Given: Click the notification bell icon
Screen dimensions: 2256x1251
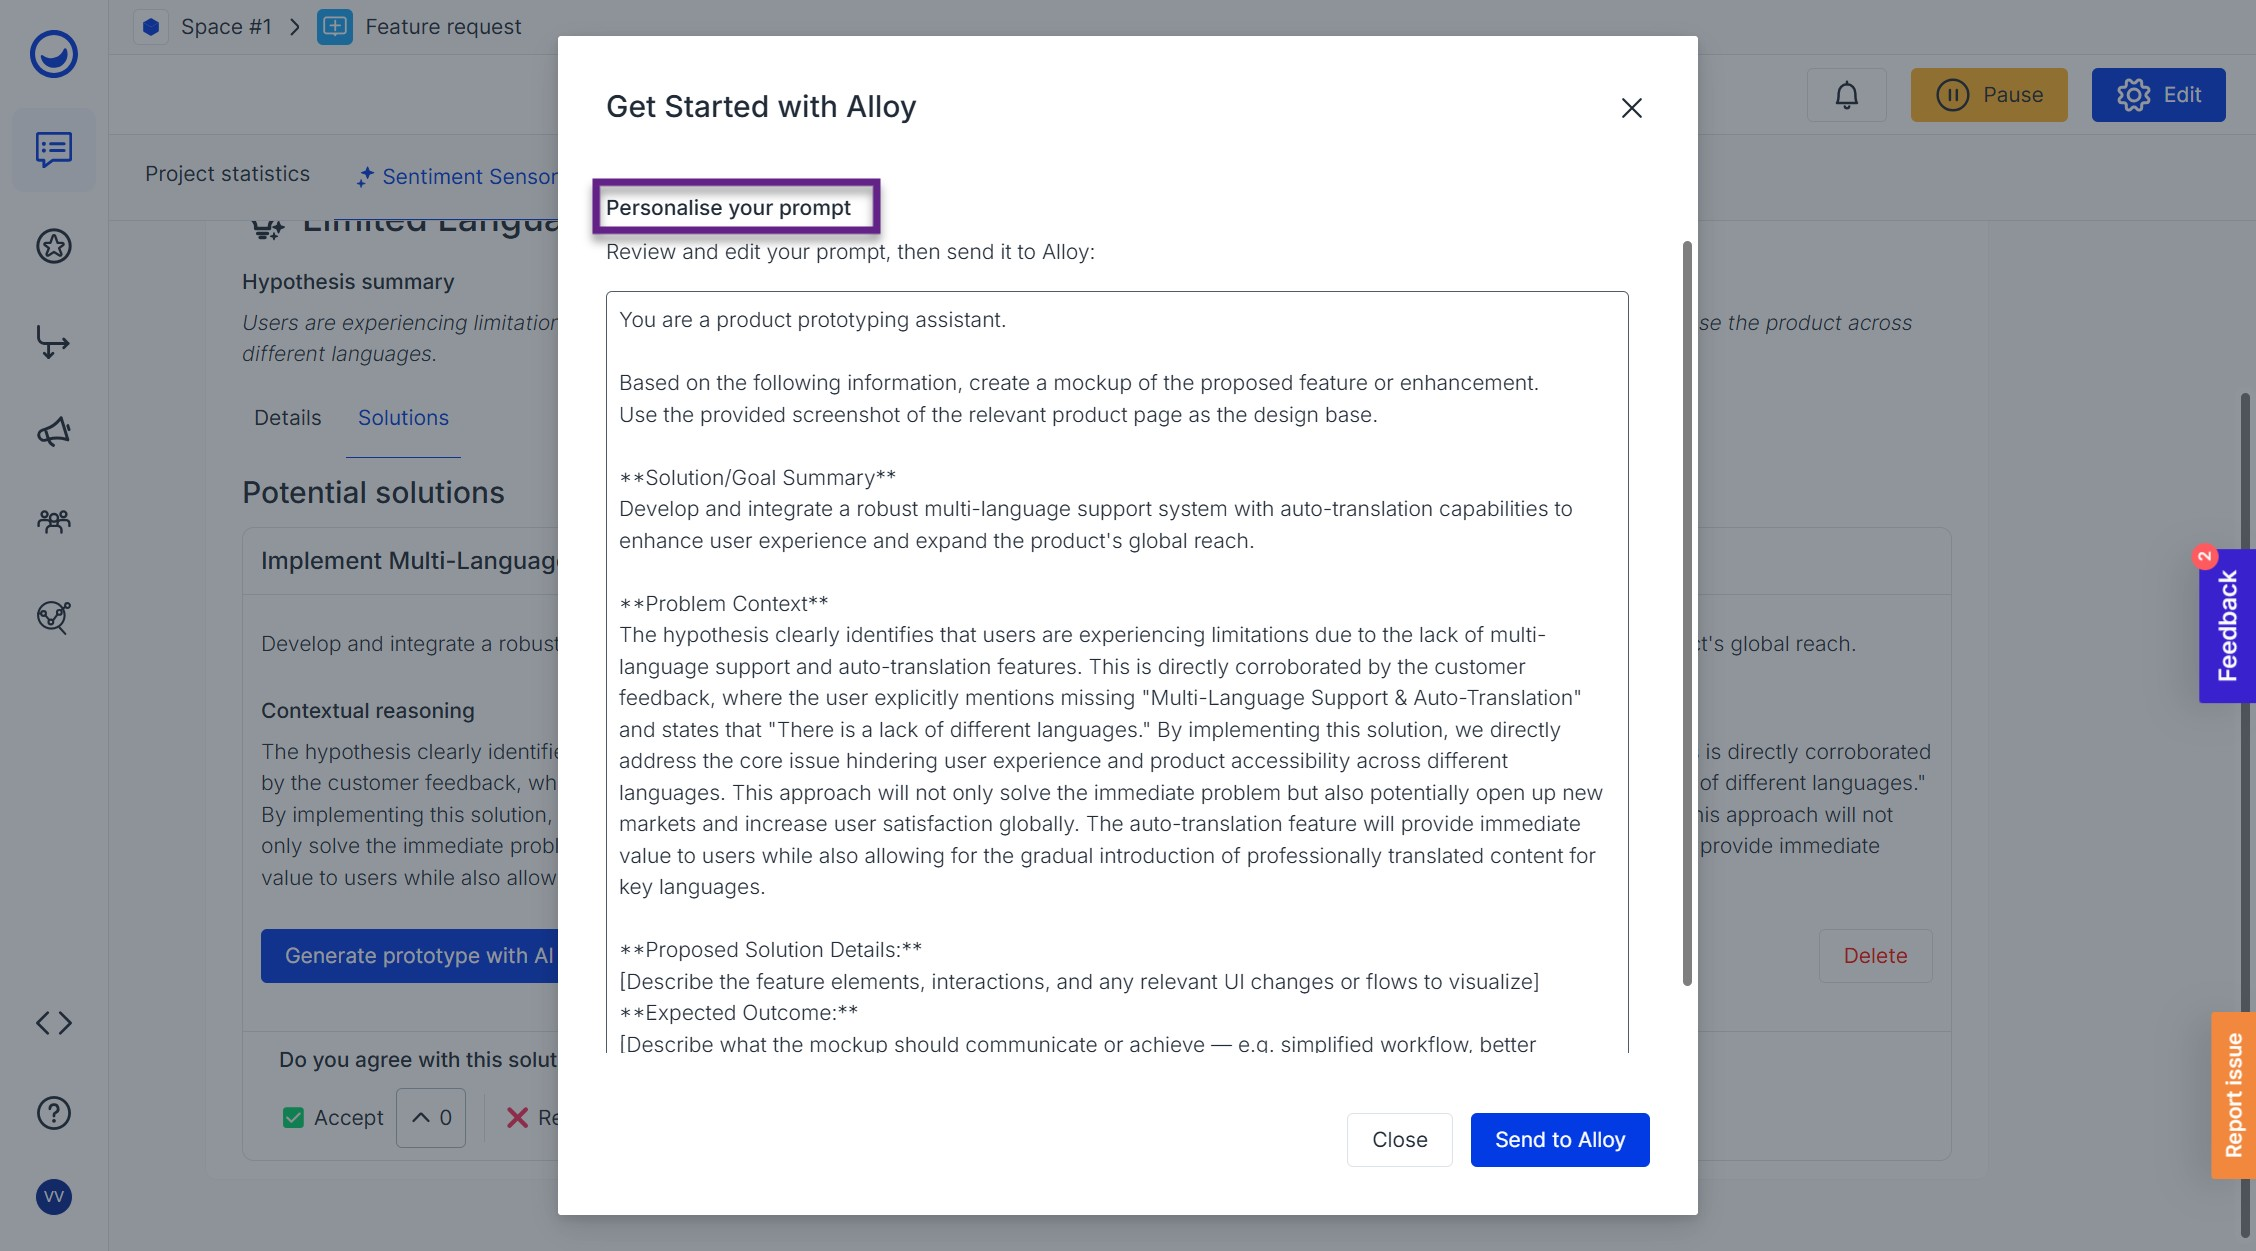Looking at the screenshot, I should point(1846,95).
